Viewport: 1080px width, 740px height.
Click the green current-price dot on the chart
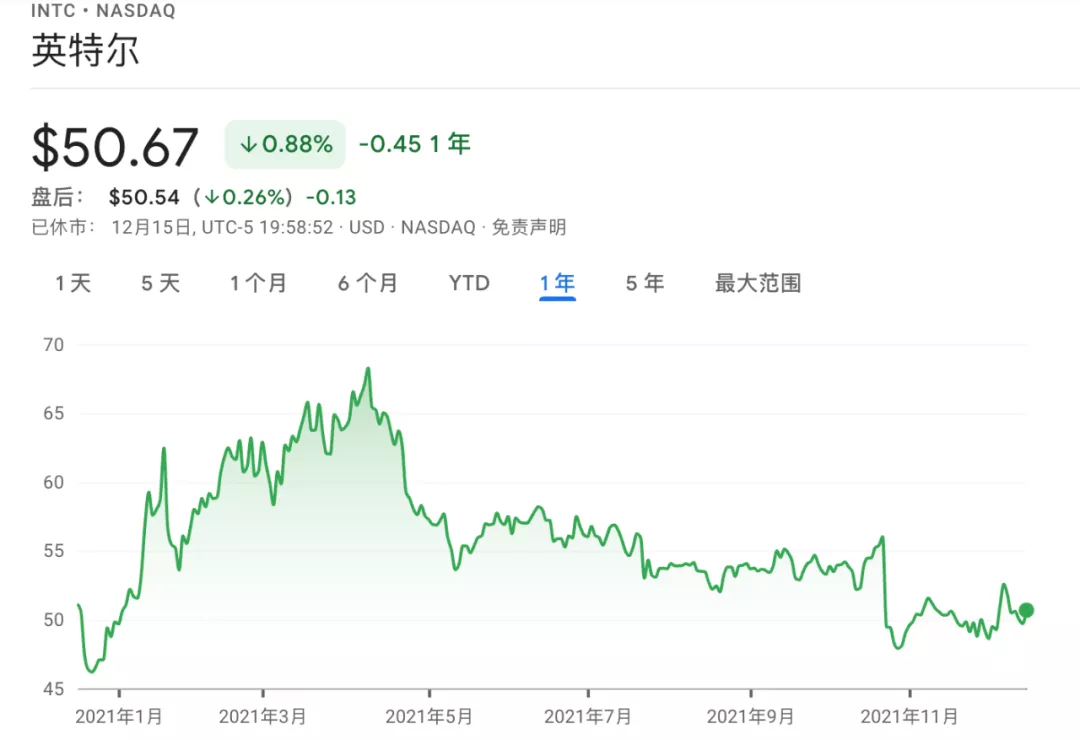click(x=1026, y=610)
